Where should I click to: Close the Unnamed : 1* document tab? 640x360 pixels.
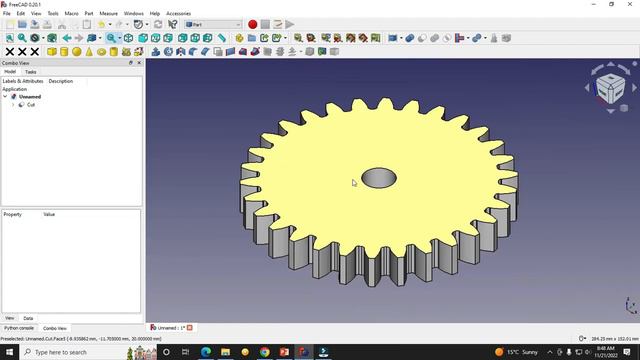coord(190,328)
